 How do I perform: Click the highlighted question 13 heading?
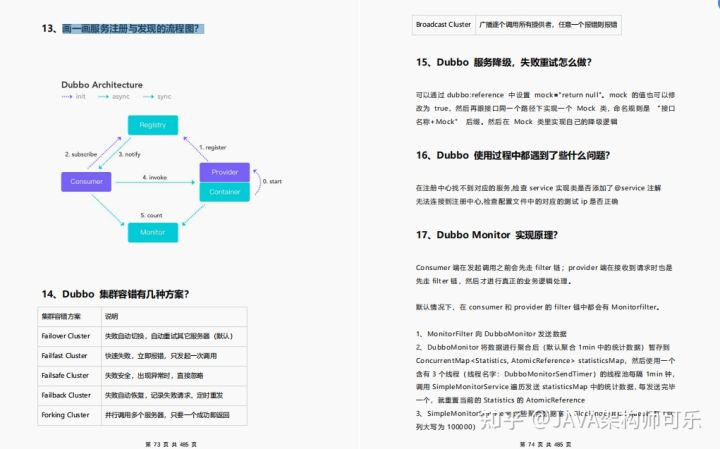pyautogui.click(x=133, y=28)
